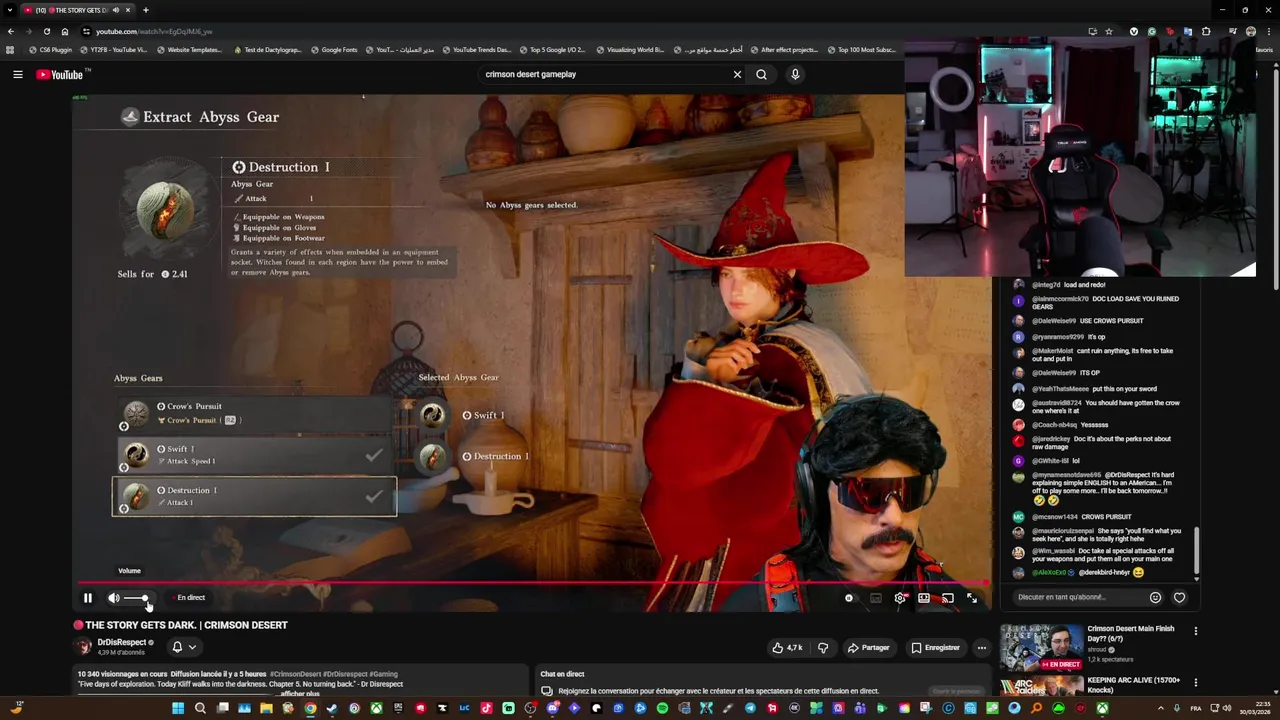Open options for shroud recommended video
1280x720 pixels.
coord(1195,631)
